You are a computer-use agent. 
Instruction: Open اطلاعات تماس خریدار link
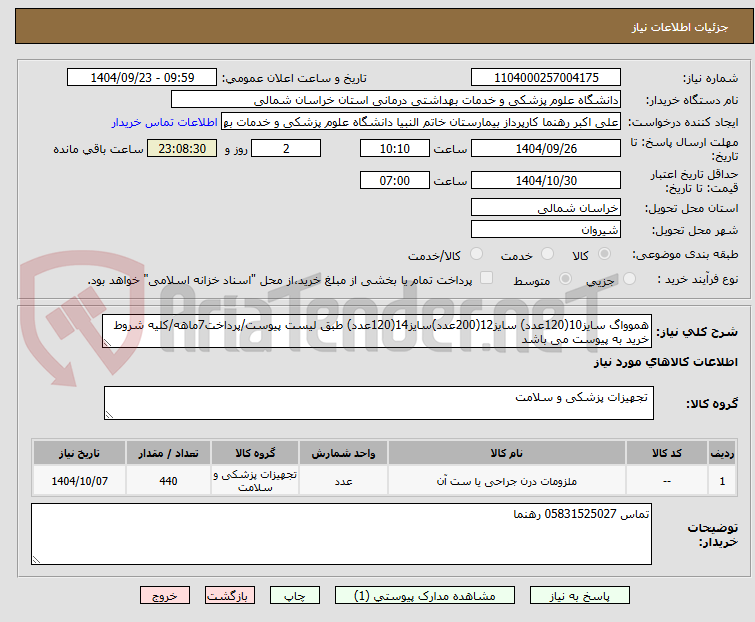click(165, 122)
